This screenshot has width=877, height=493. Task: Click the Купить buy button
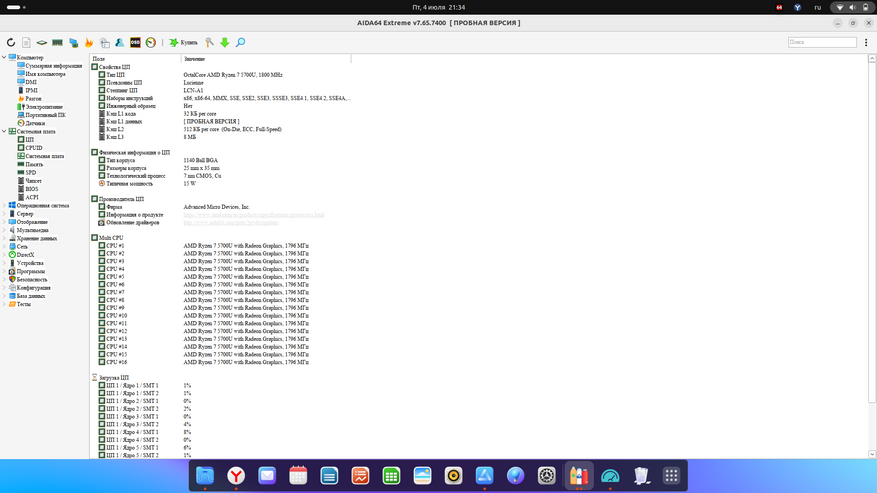pyautogui.click(x=183, y=43)
